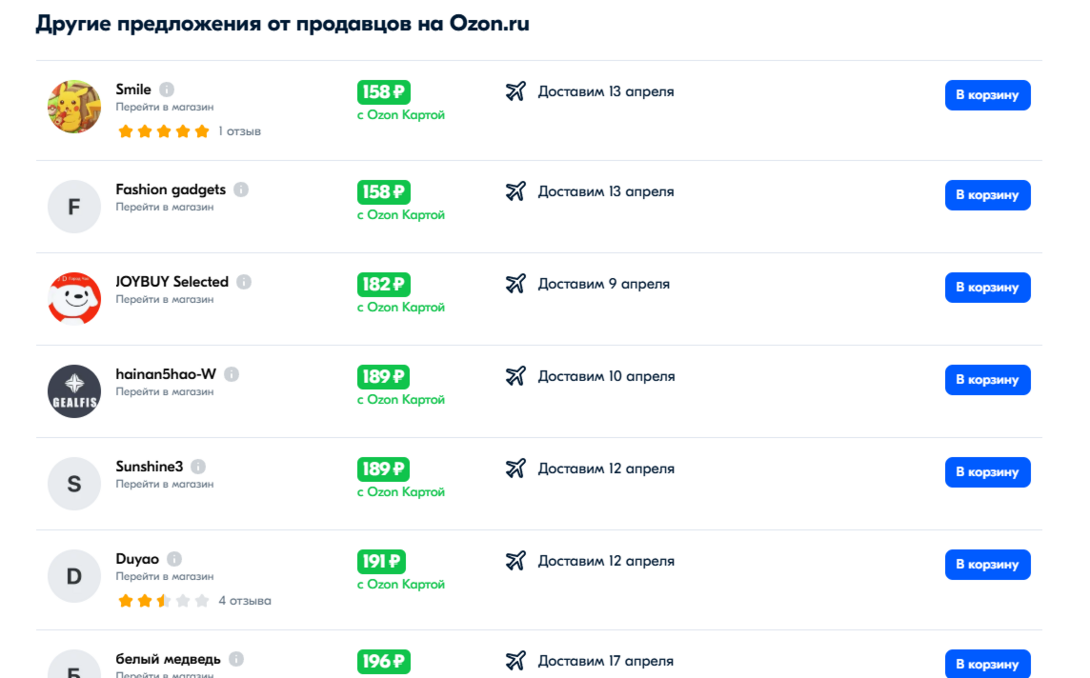
Task: Click airplane delivery icon in Smile row
Action: pyautogui.click(x=516, y=92)
